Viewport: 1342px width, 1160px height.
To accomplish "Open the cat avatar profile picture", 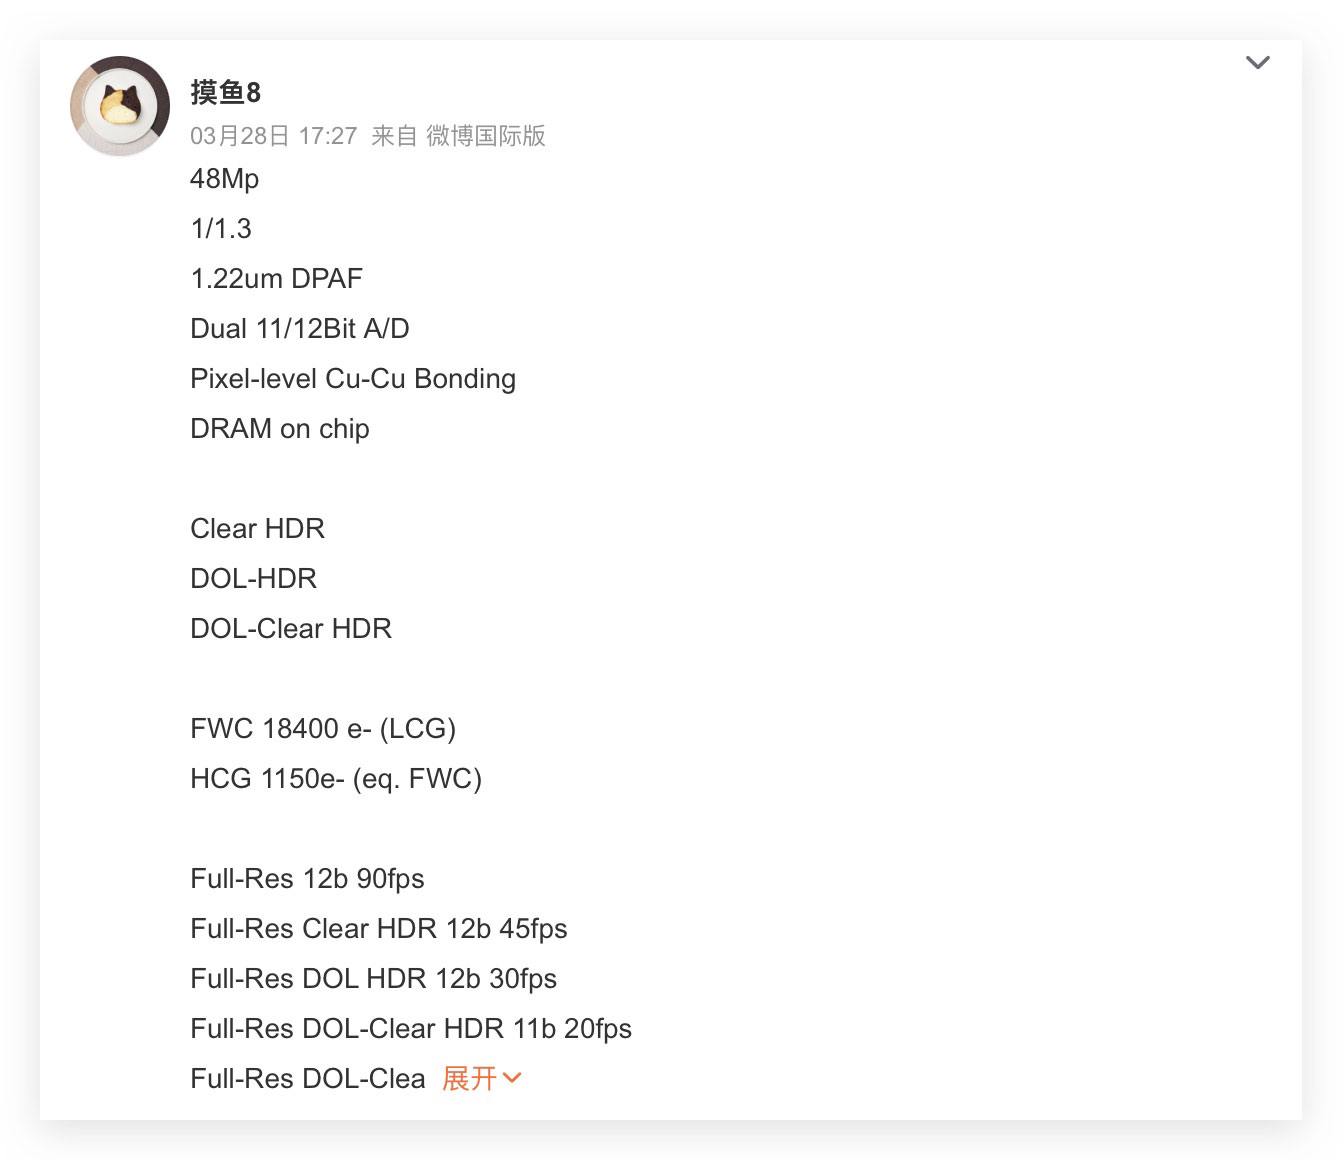I will [x=120, y=106].
